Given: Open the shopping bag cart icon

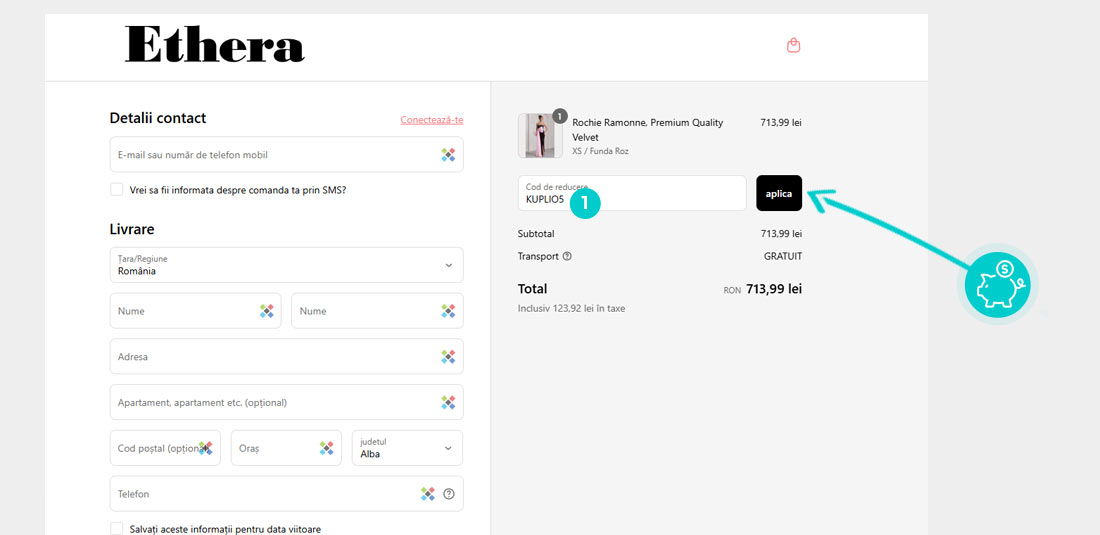Looking at the screenshot, I should tap(793, 45).
